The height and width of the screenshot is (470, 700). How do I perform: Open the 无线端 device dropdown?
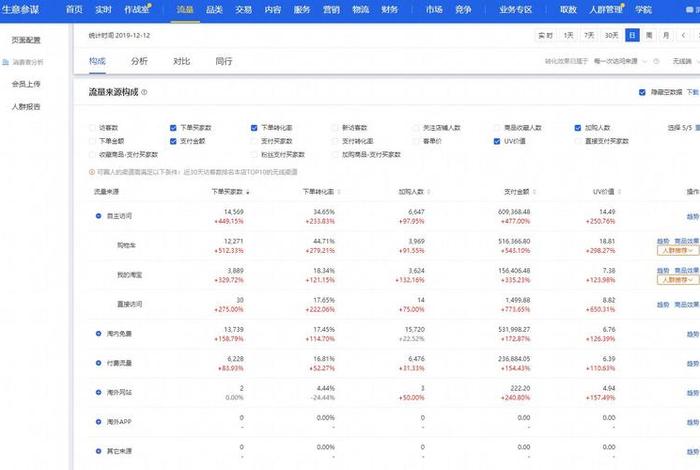(685, 62)
